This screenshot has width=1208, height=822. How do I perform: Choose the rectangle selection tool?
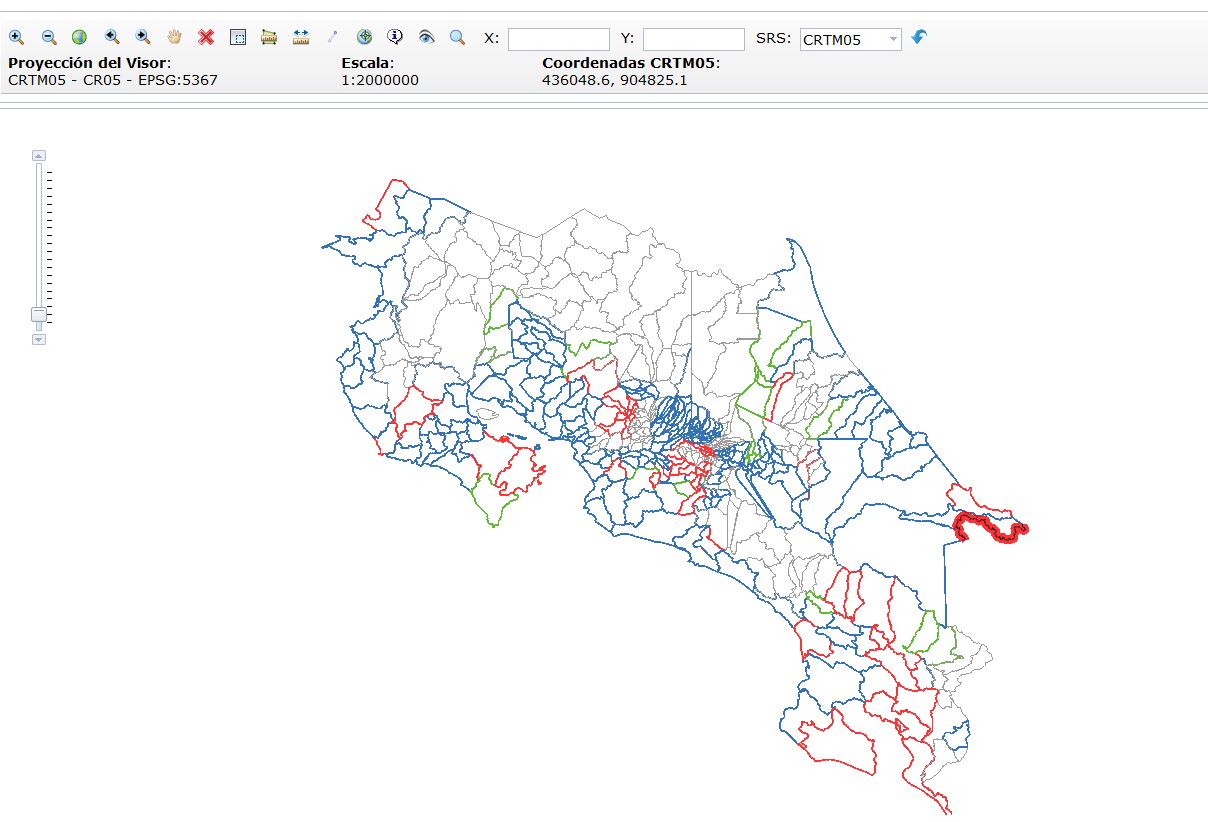[238, 37]
